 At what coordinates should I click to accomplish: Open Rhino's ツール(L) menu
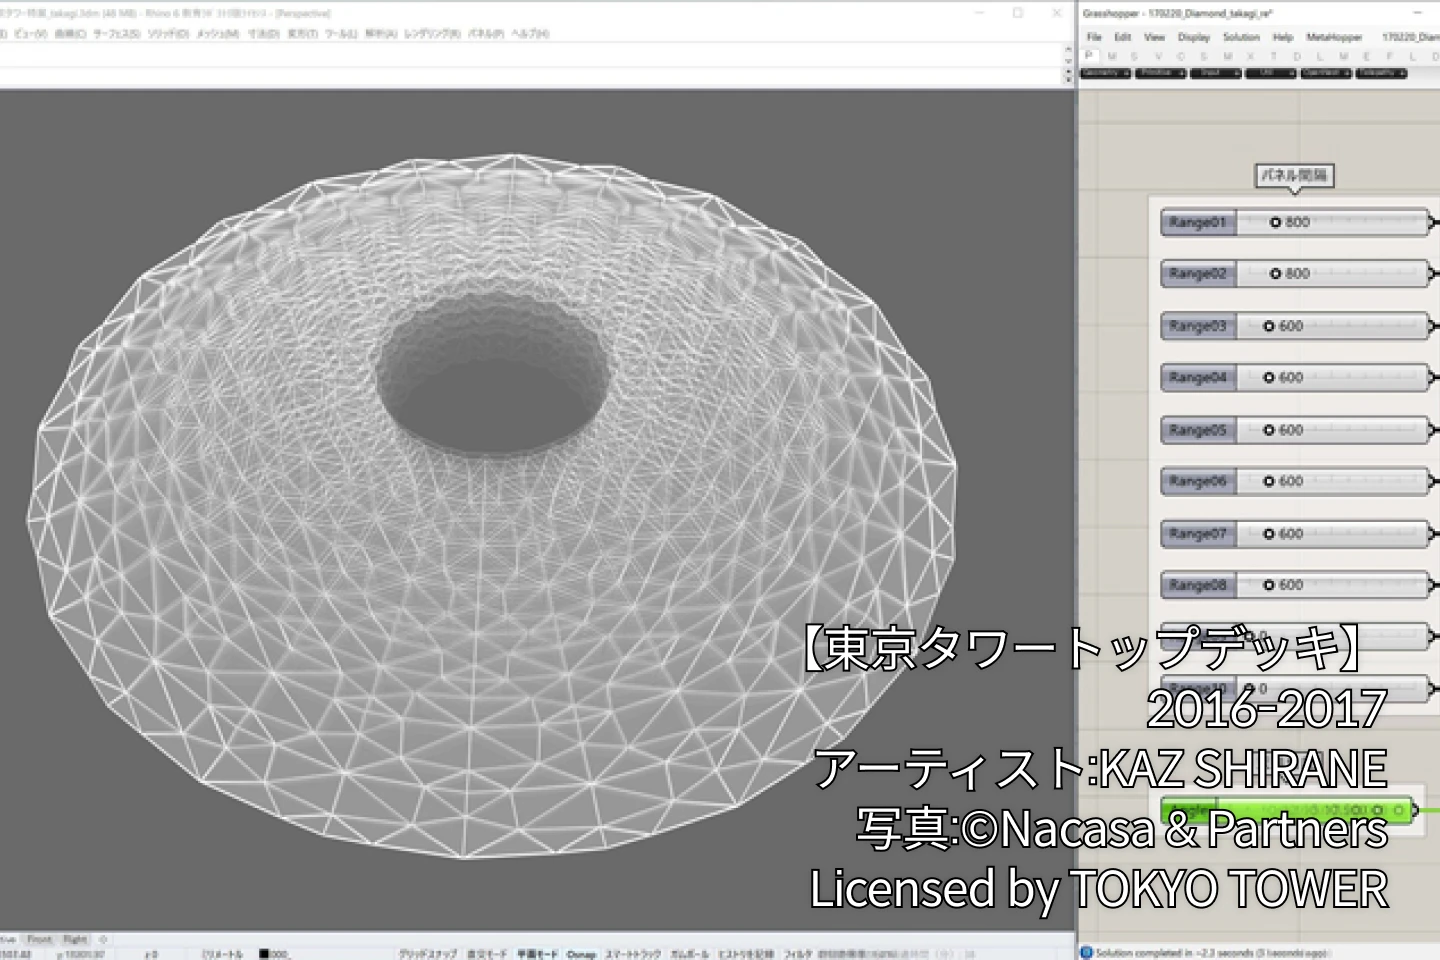[x=341, y=34]
